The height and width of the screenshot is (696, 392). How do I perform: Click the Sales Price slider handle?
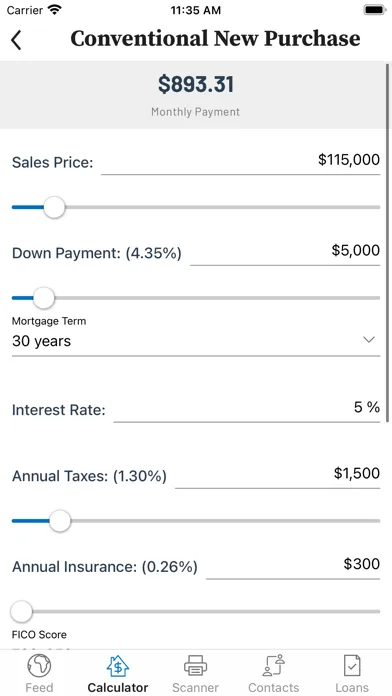[54, 207]
